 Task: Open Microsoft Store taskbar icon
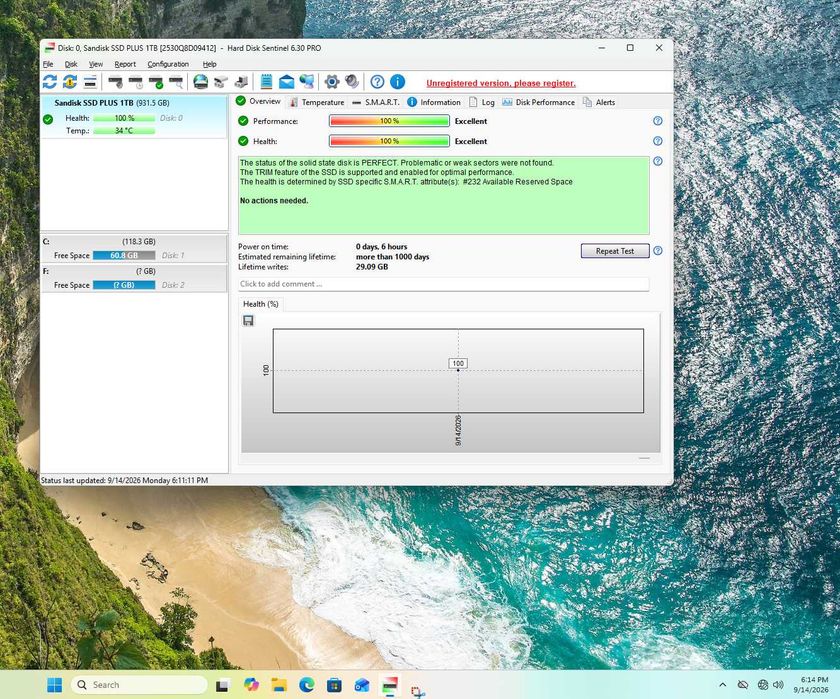coord(334,685)
